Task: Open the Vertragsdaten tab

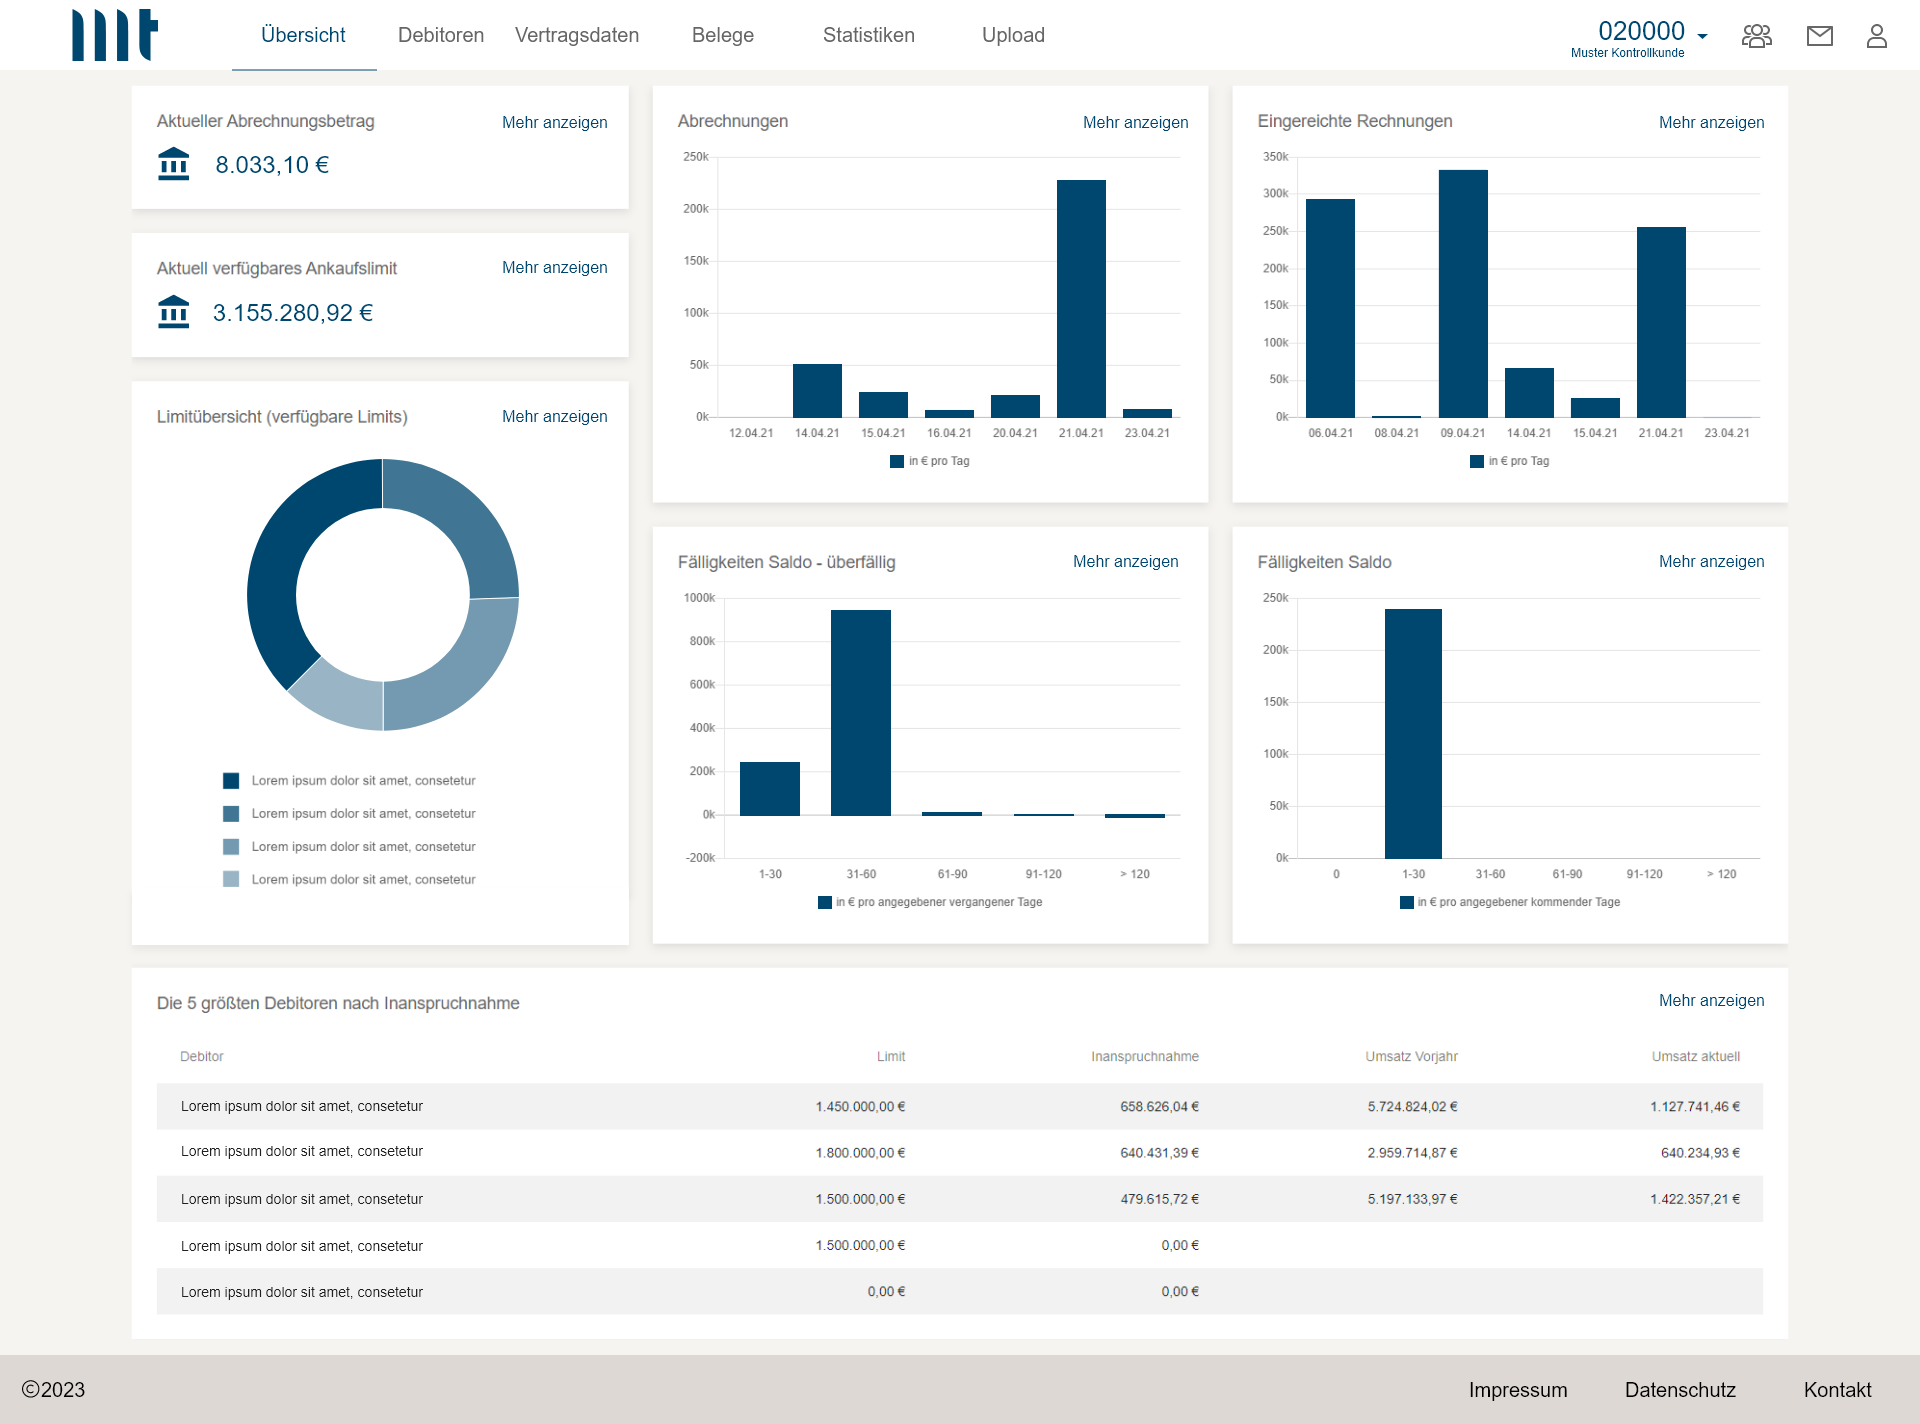Action: 577,35
